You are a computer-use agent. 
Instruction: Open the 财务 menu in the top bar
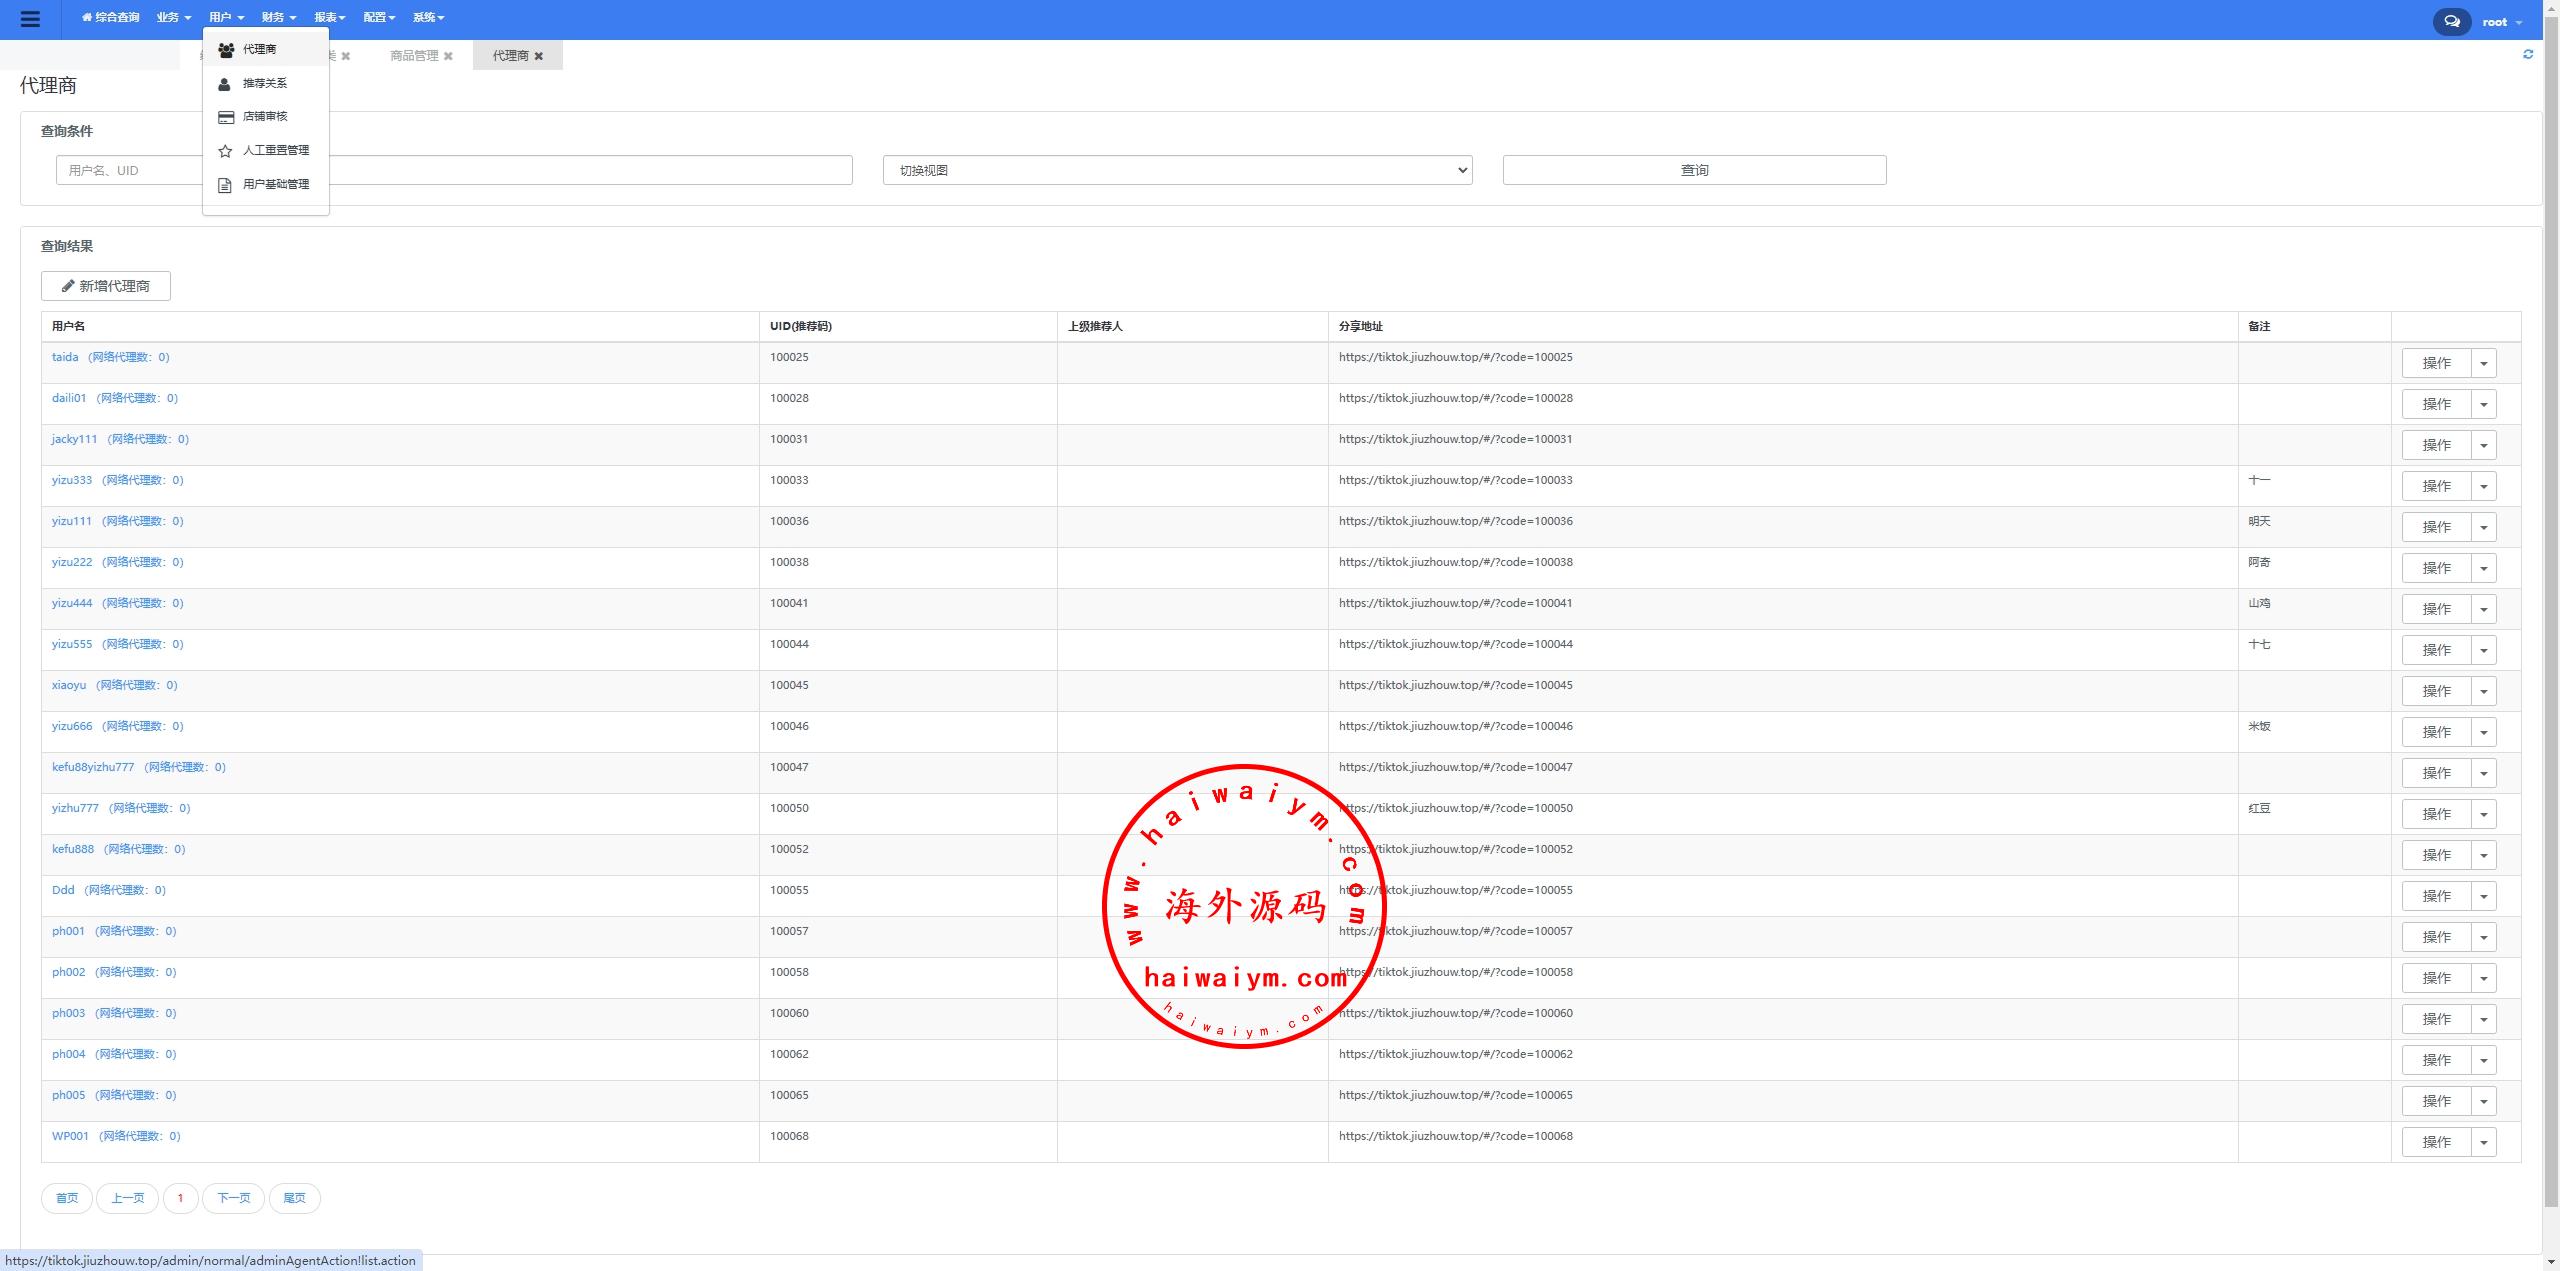pos(278,17)
